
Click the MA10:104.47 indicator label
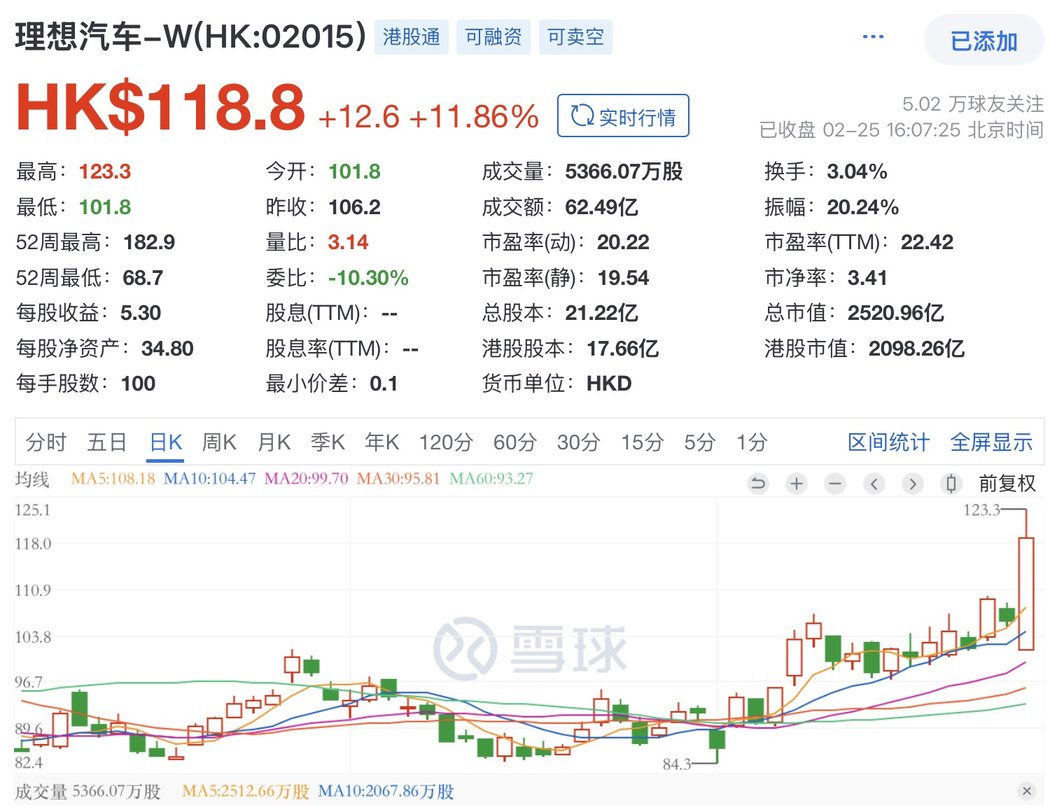(210, 479)
